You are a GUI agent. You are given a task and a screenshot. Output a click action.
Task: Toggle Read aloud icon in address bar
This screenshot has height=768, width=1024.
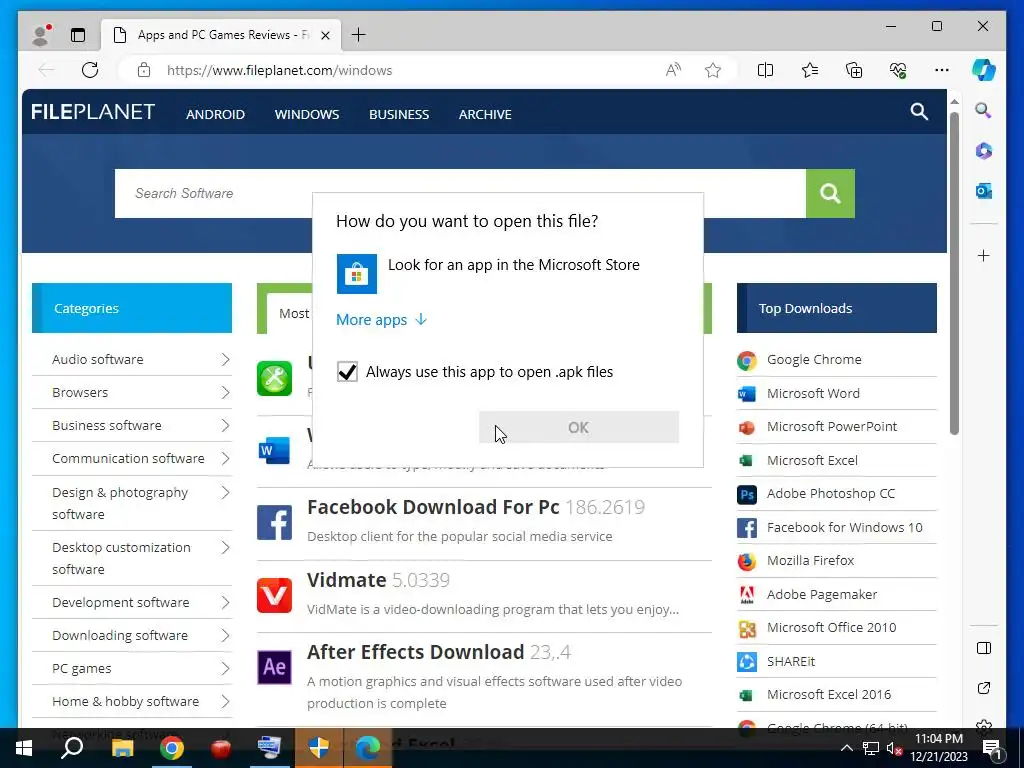pyautogui.click(x=673, y=70)
